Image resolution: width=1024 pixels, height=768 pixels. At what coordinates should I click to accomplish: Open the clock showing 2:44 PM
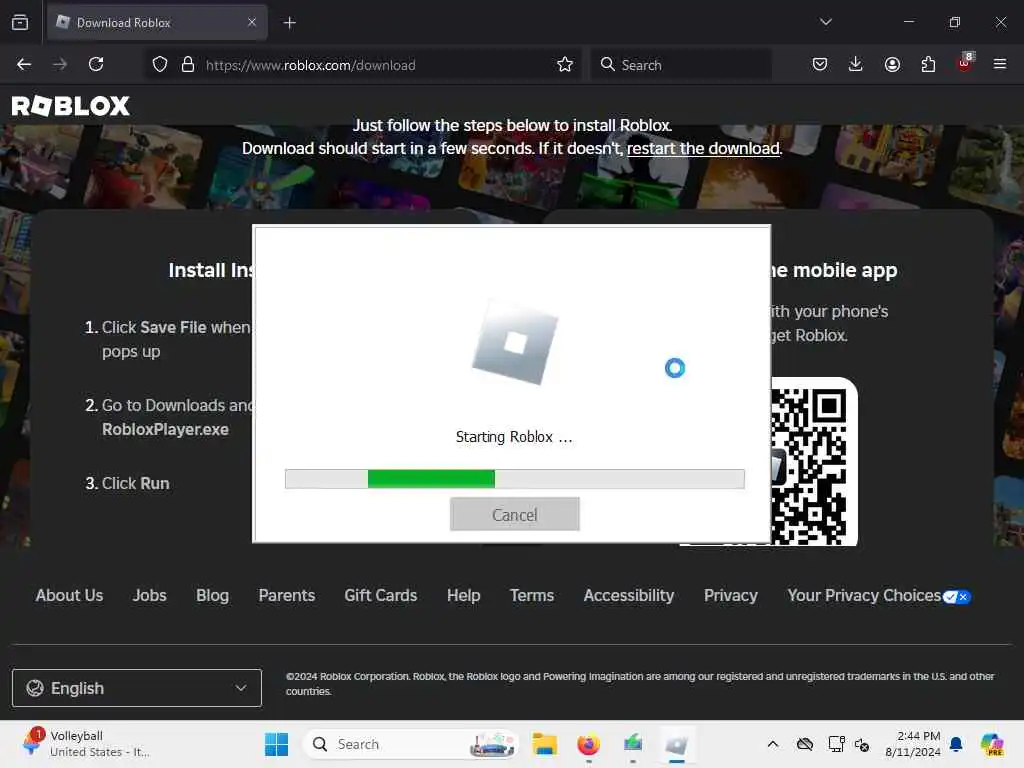(912, 744)
